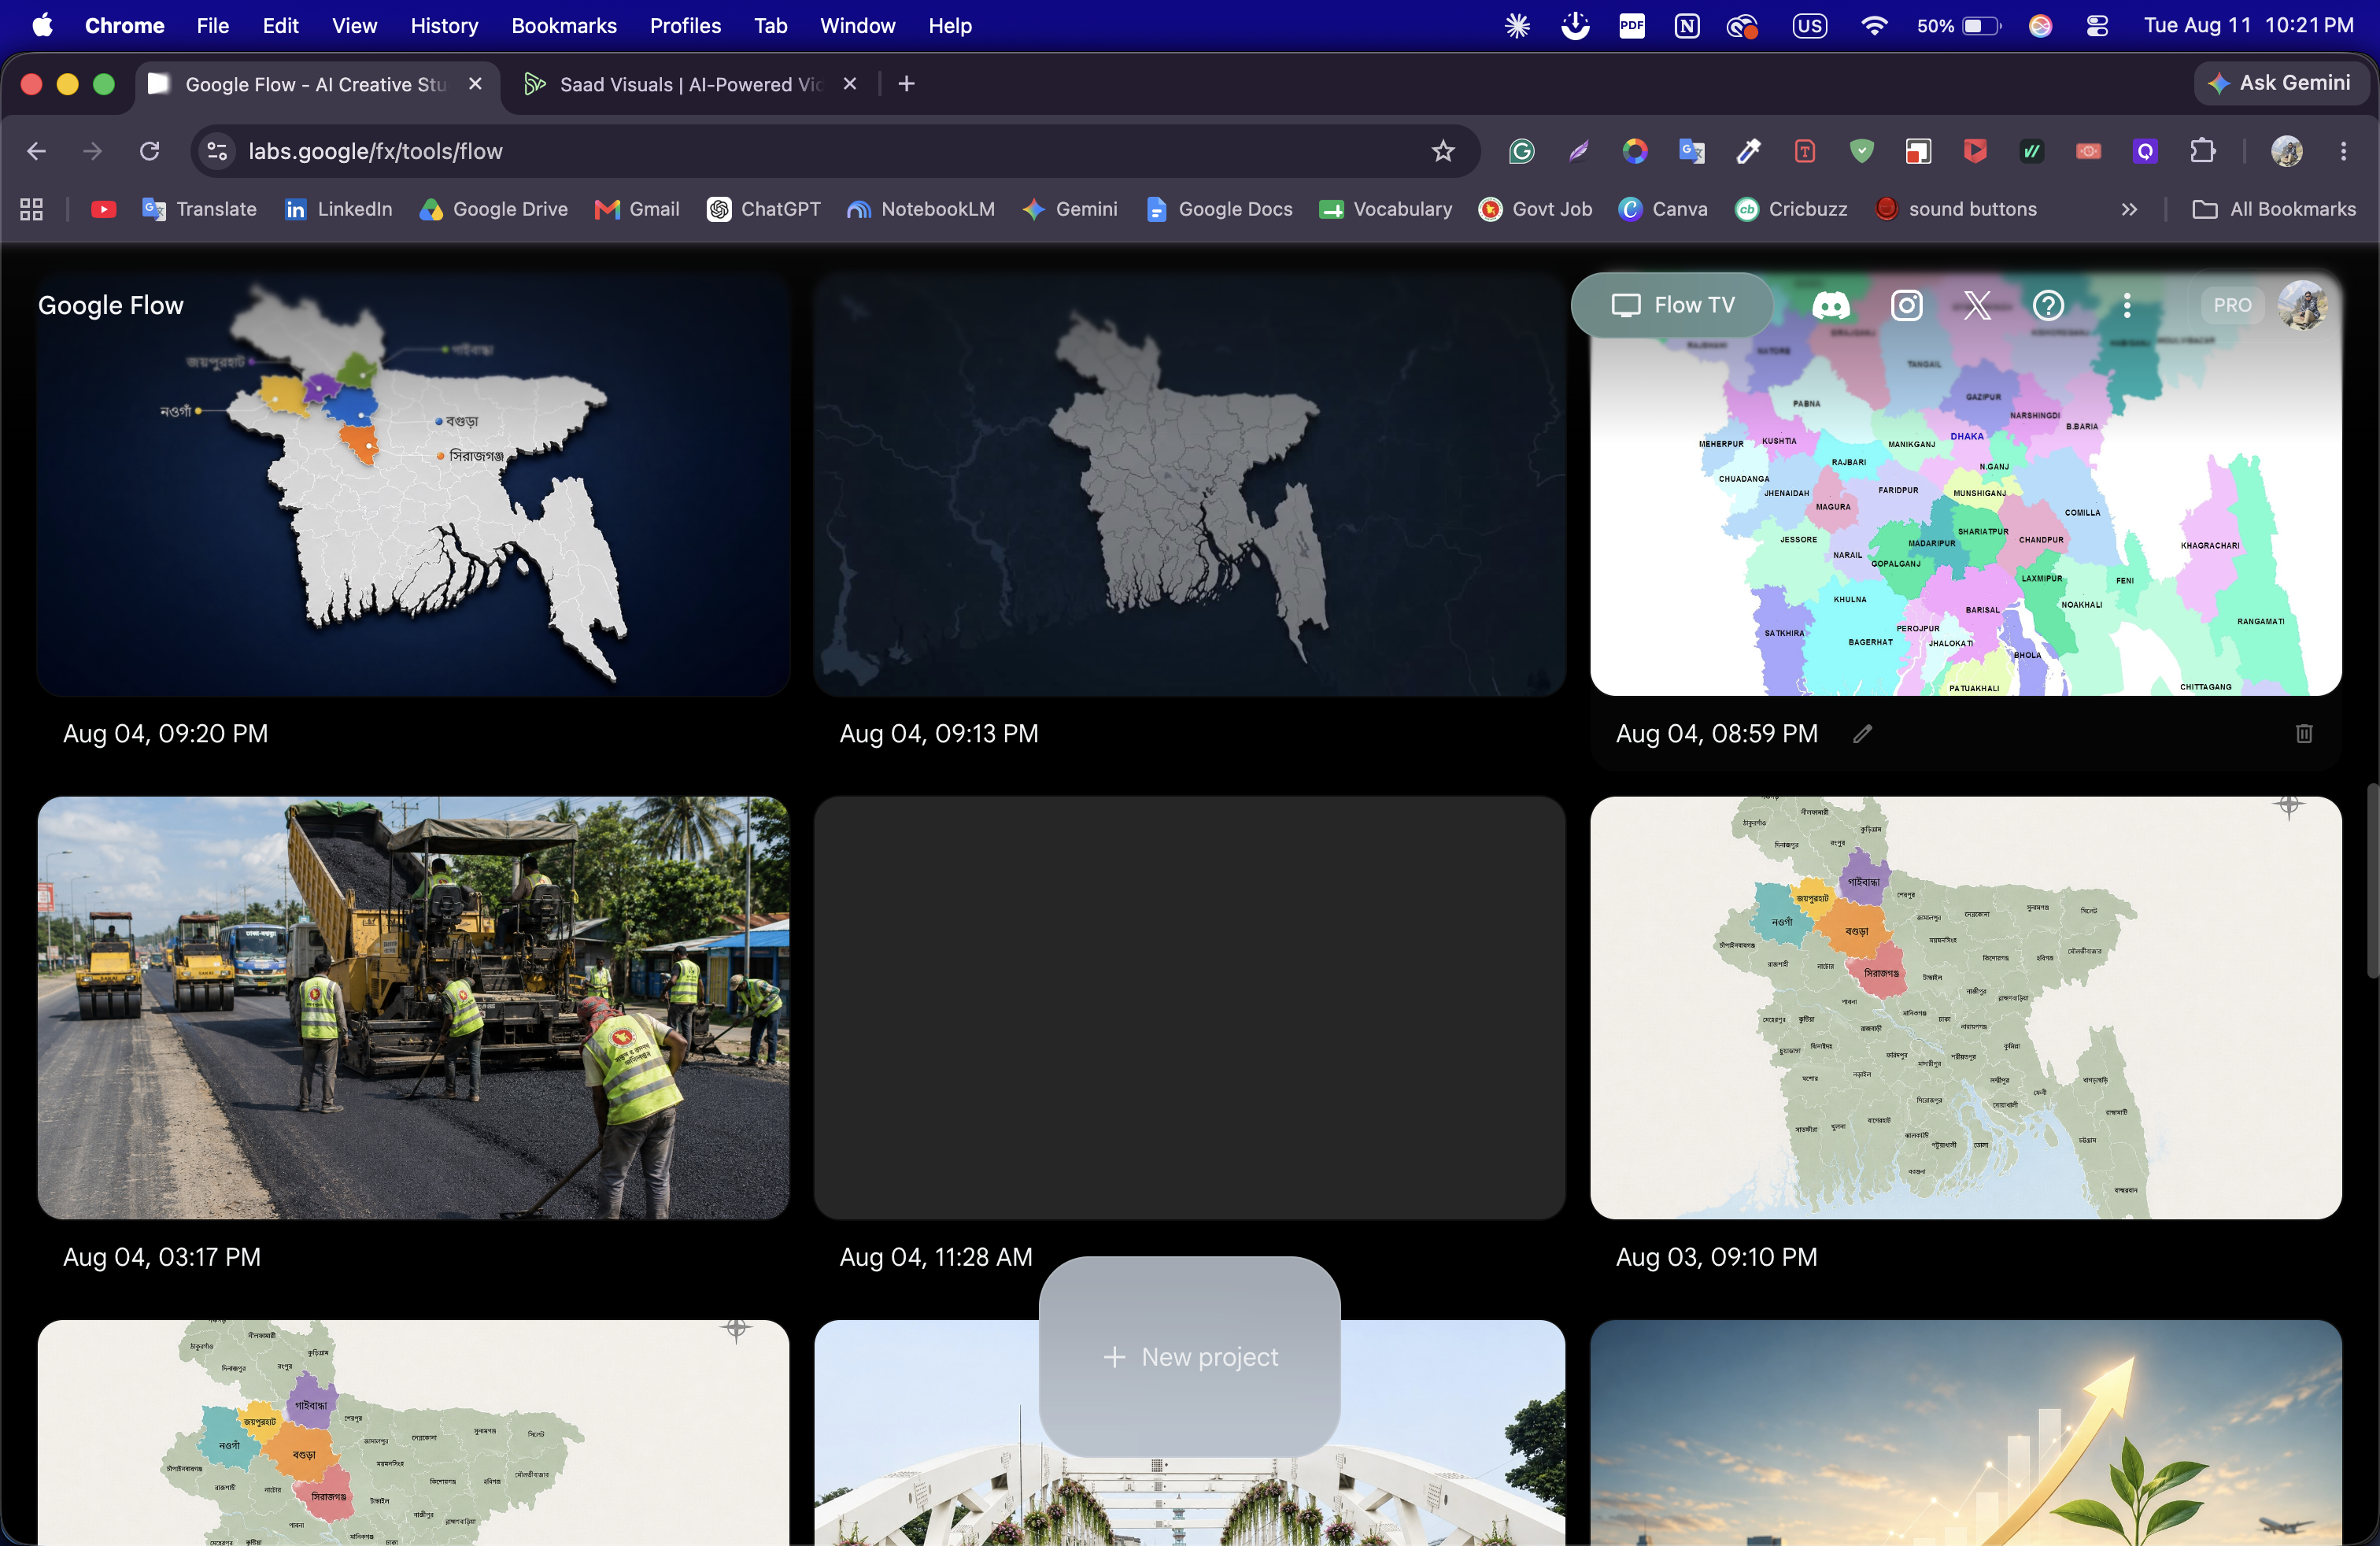Switch the US input source
This screenshot has height=1546, width=2380.
click(1809, 26)
